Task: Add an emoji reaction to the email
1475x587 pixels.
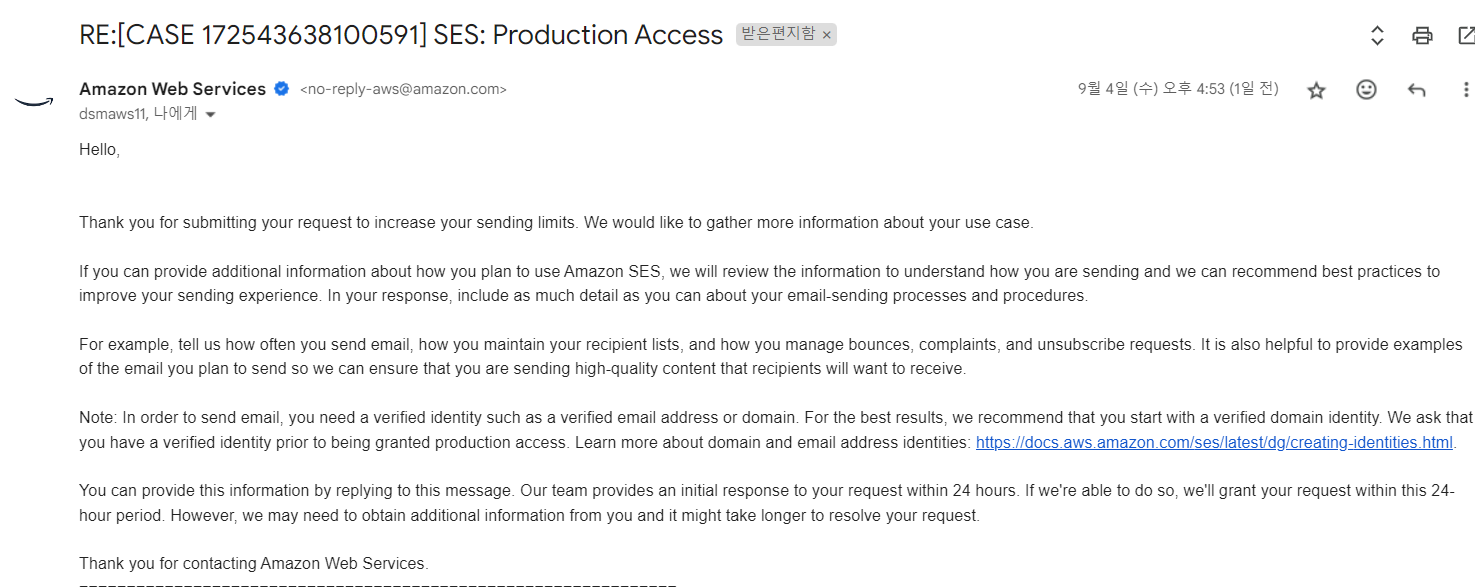Action: (x=1366, y=90)
